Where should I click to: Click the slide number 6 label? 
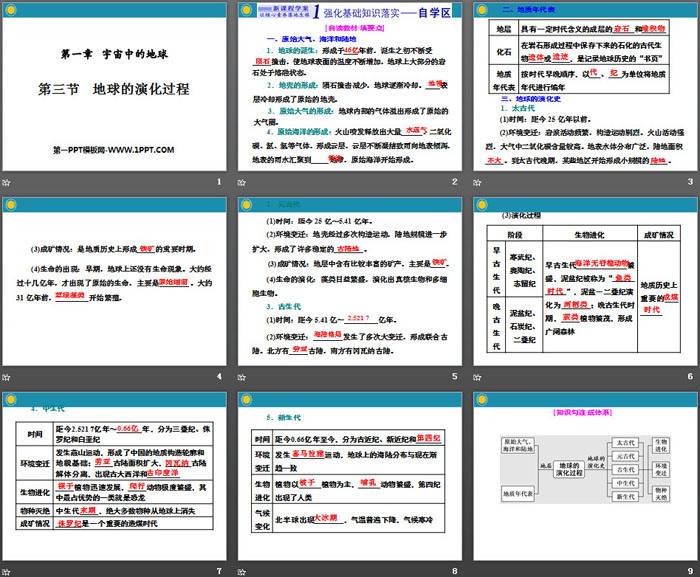(x=689, y=377)
